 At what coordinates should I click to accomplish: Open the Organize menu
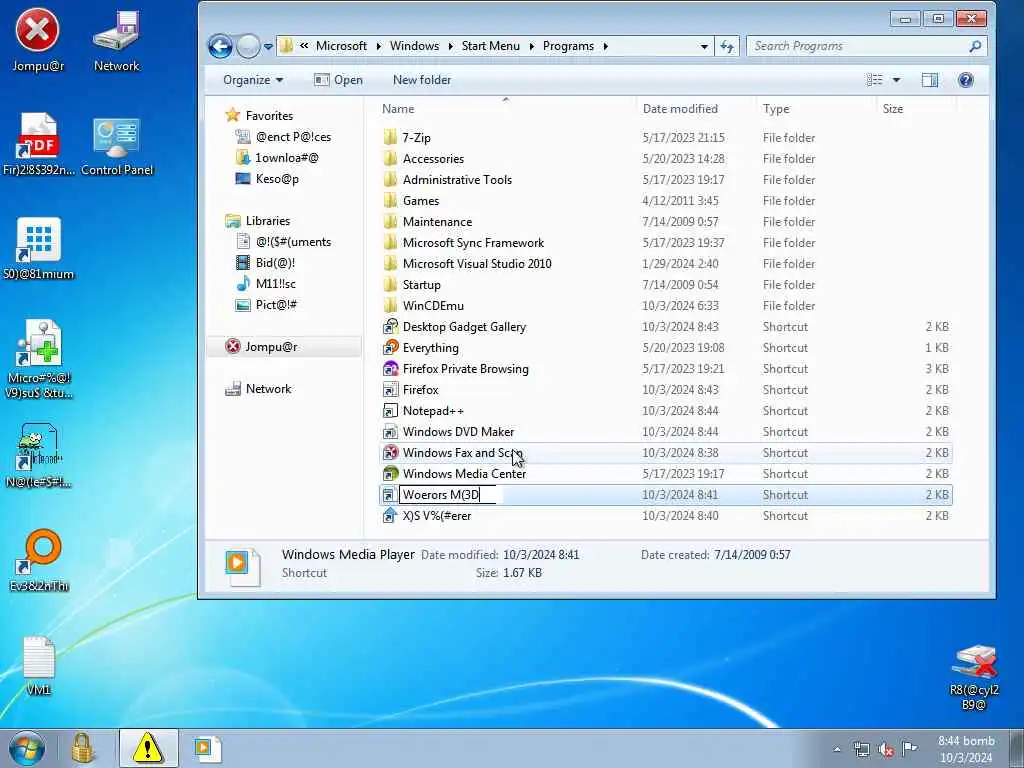pos(253,80)
